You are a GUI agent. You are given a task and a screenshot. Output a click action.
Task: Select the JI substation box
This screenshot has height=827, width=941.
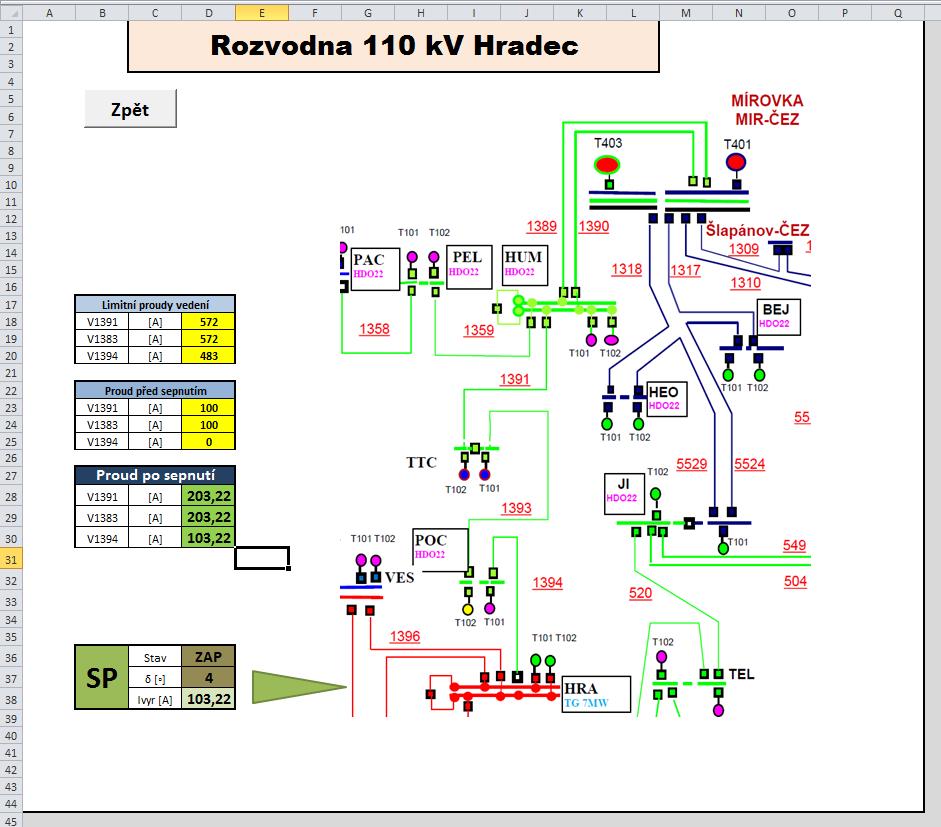624,494
